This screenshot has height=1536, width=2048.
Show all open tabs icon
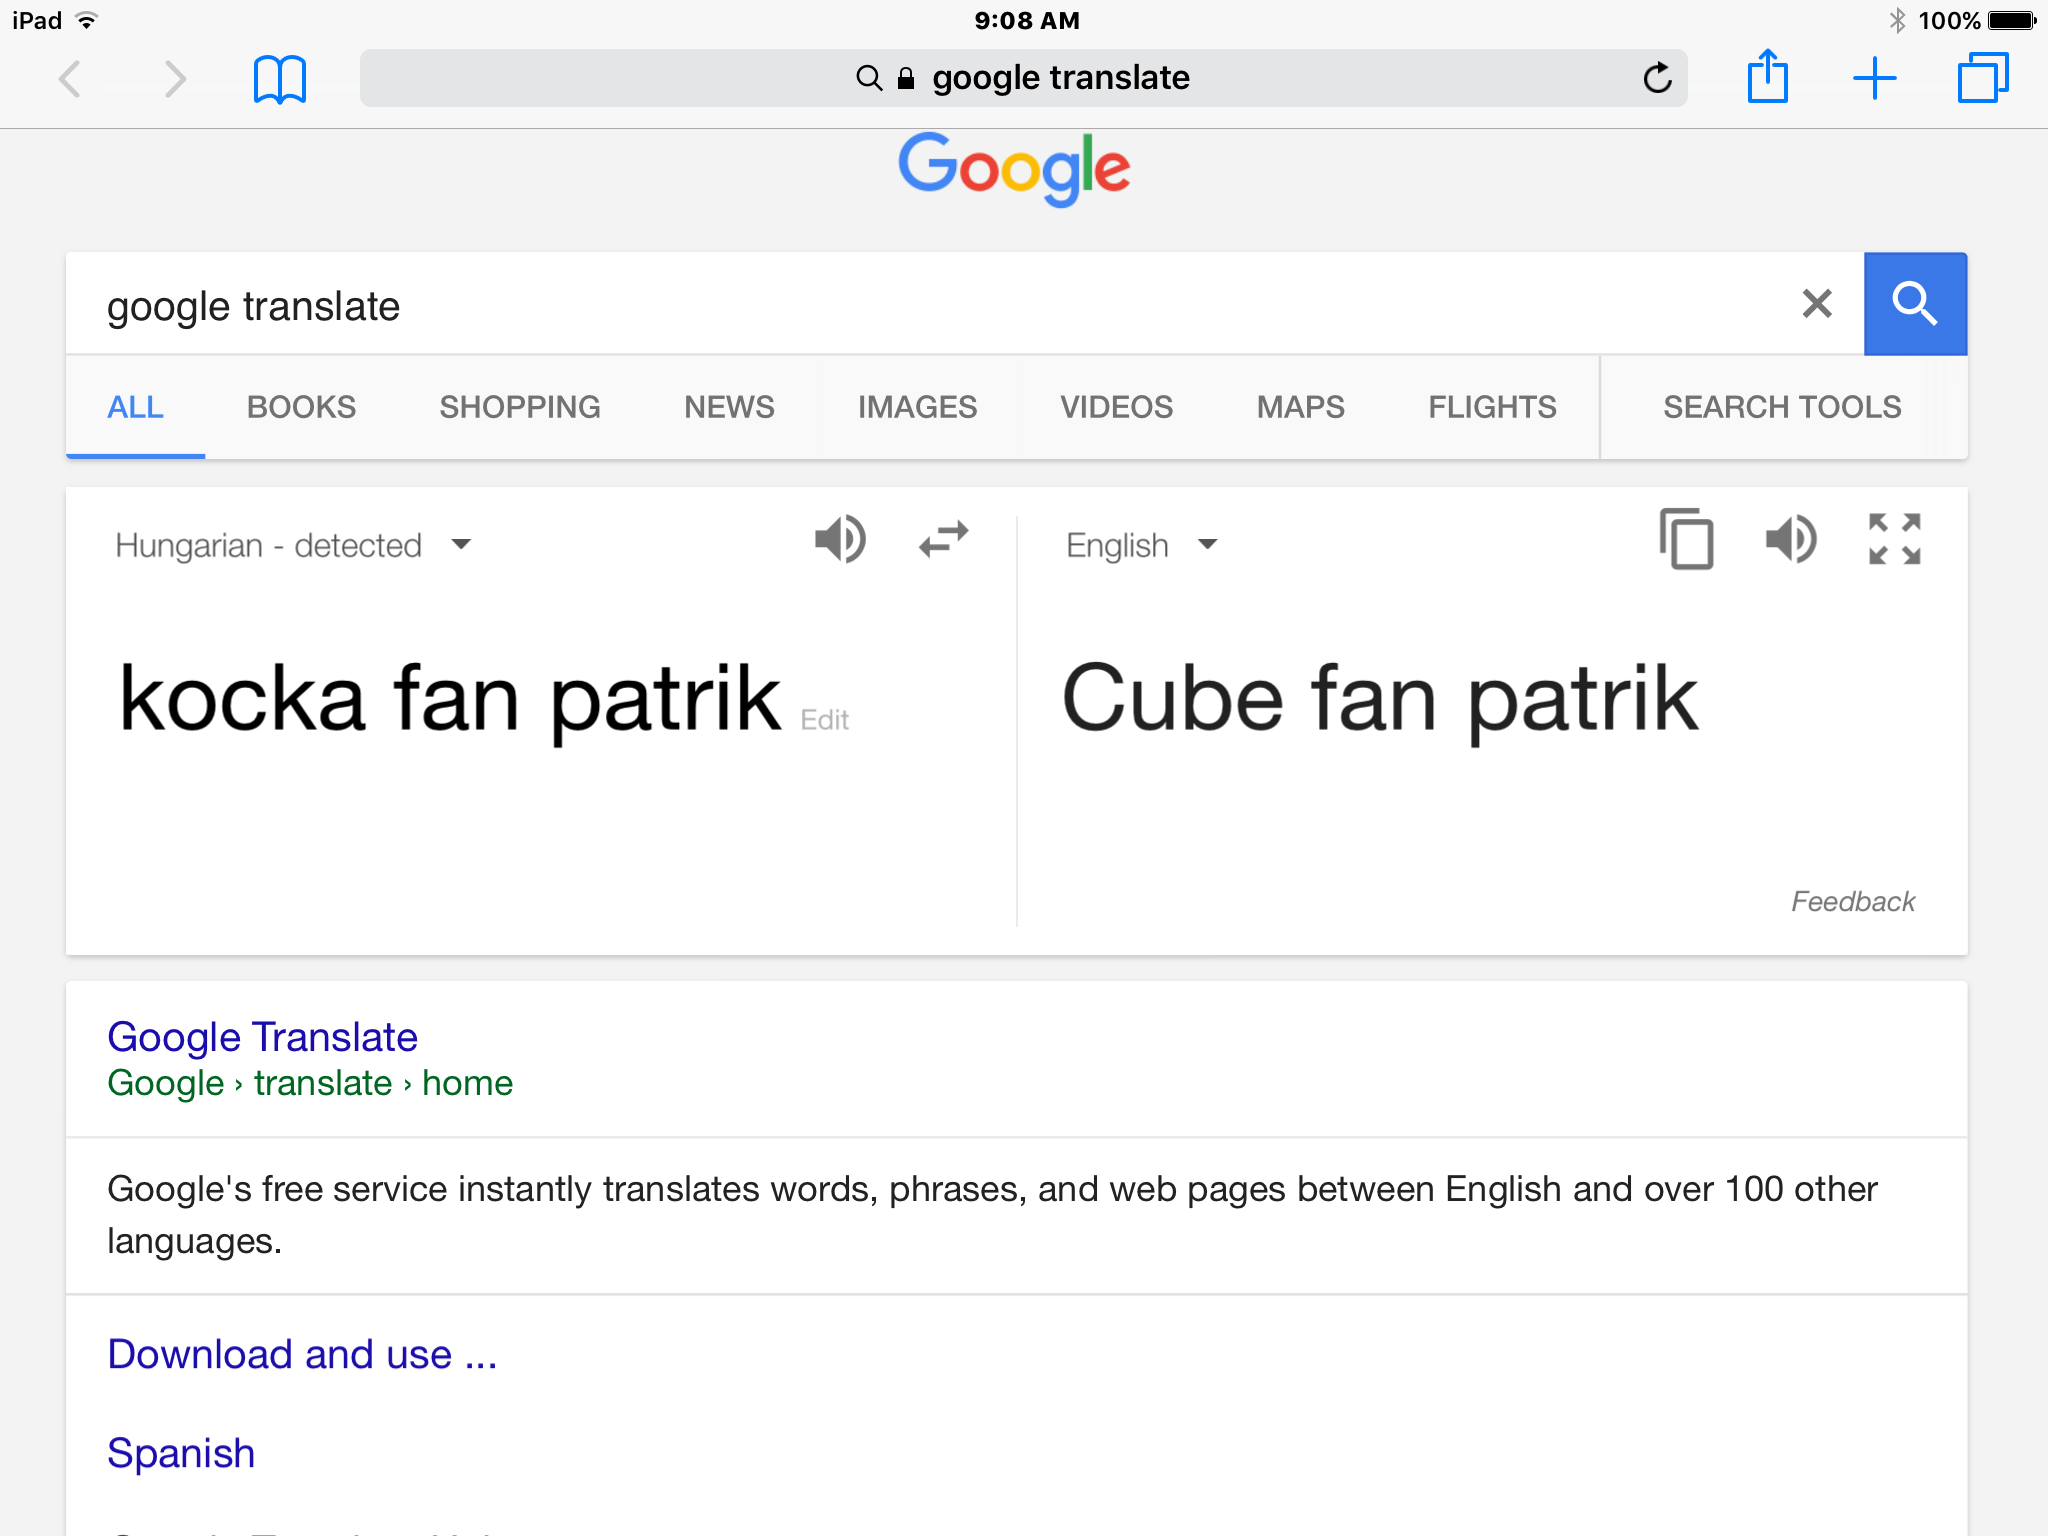click(x=1983, y=77)
